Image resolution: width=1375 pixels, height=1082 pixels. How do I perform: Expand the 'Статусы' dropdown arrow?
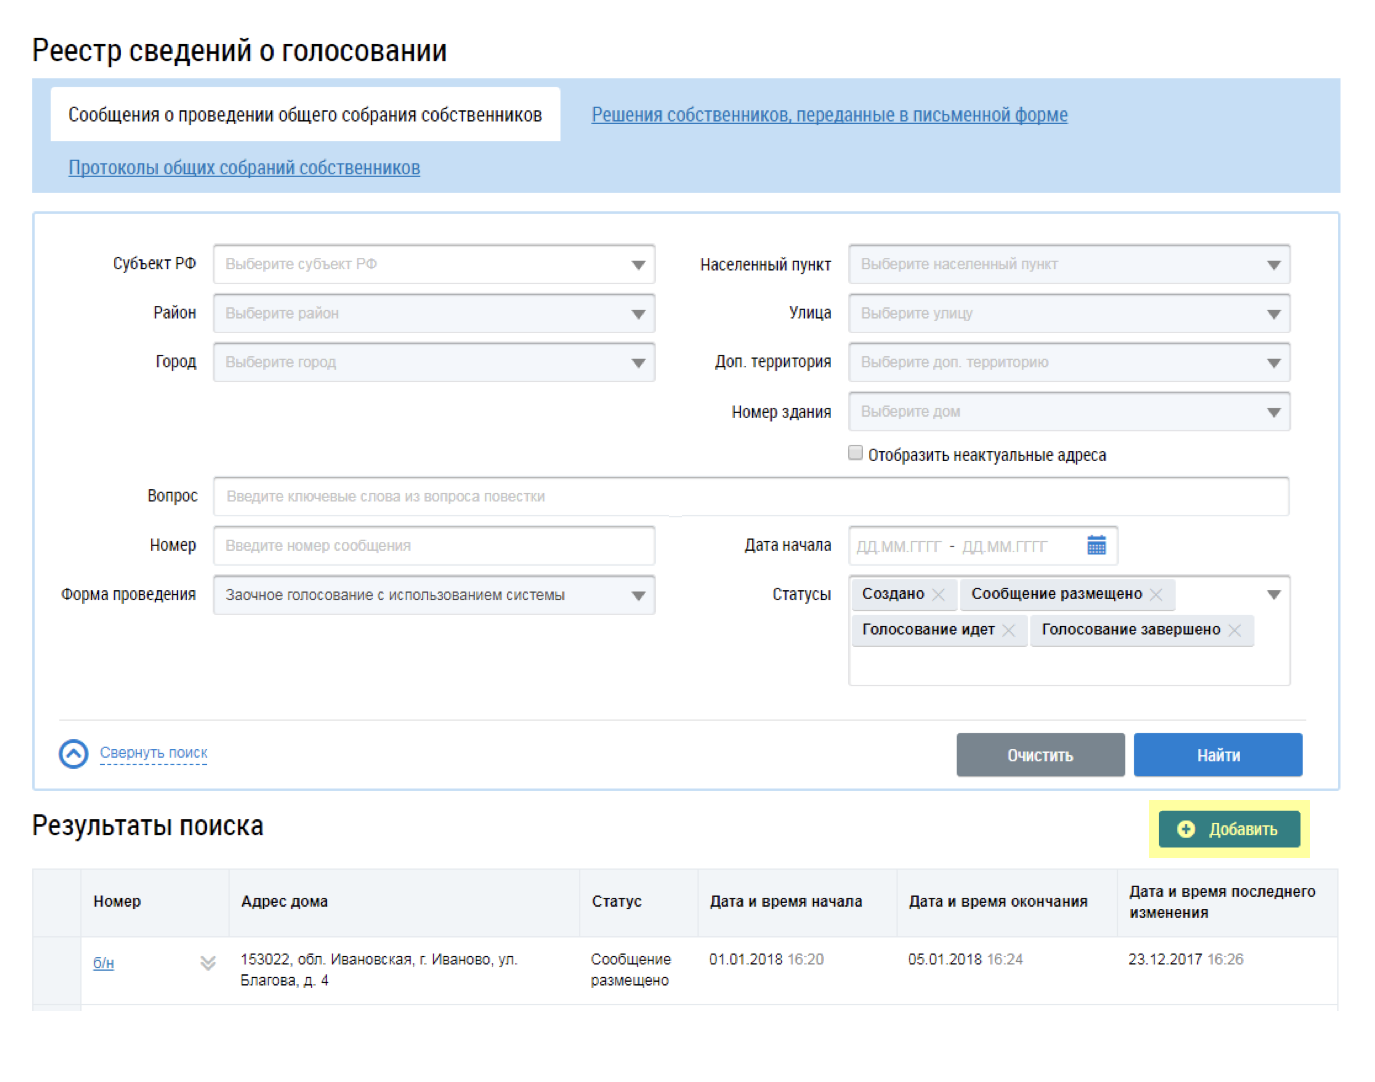click(x=1274, y=595)
